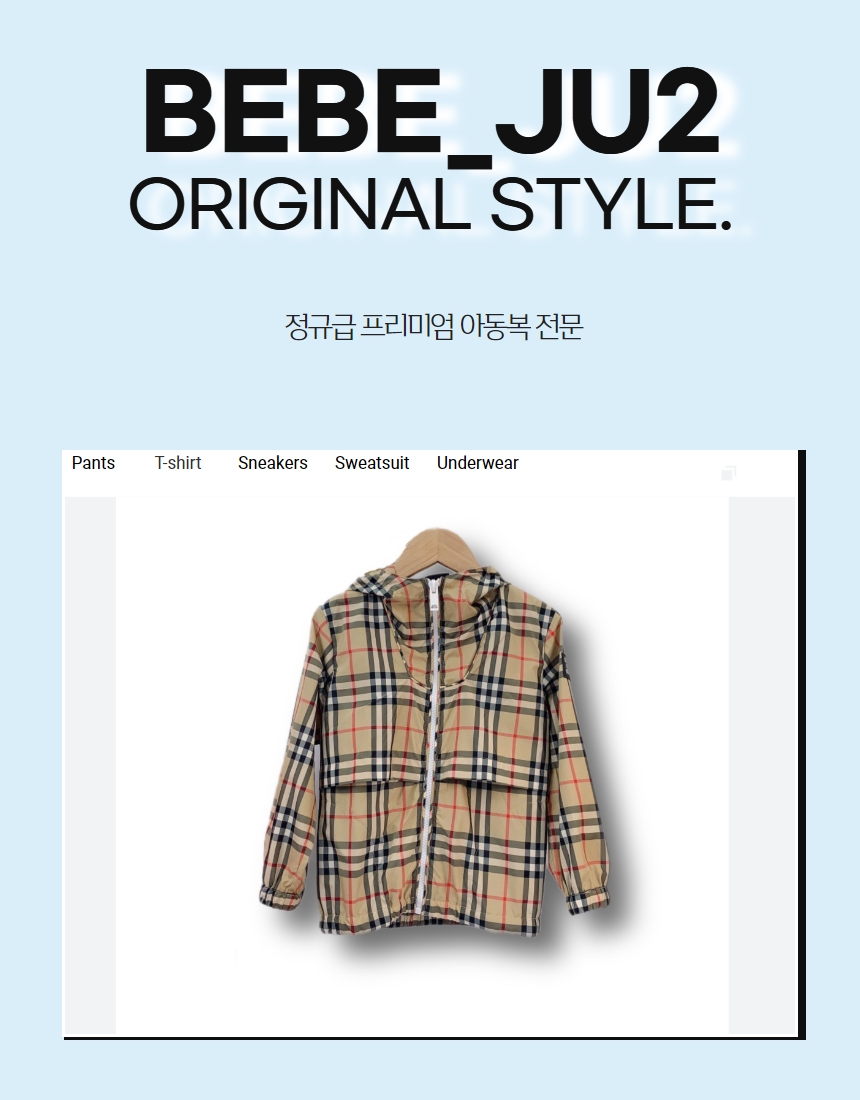Screen dimensions: 860x1100
Task: Click the left gray side strip
Action: coord(90,765)
